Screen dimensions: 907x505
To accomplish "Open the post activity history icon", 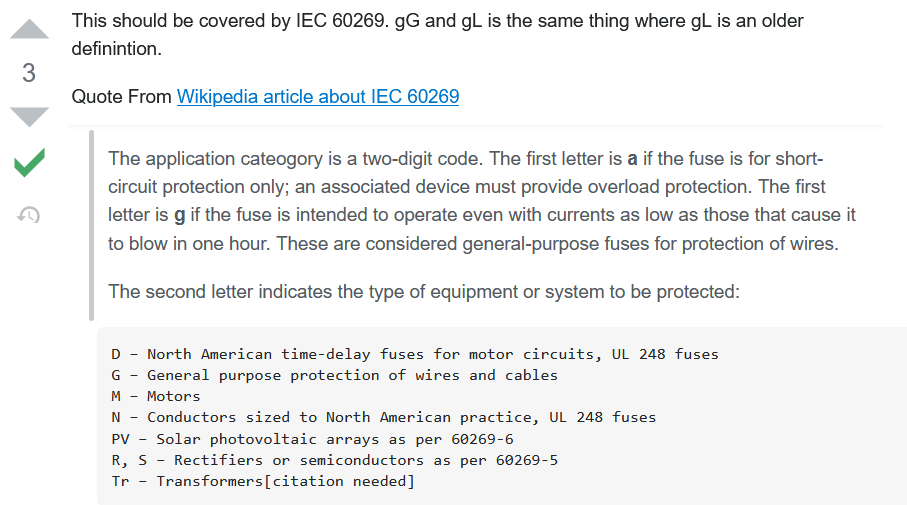I will pos(29,214).
